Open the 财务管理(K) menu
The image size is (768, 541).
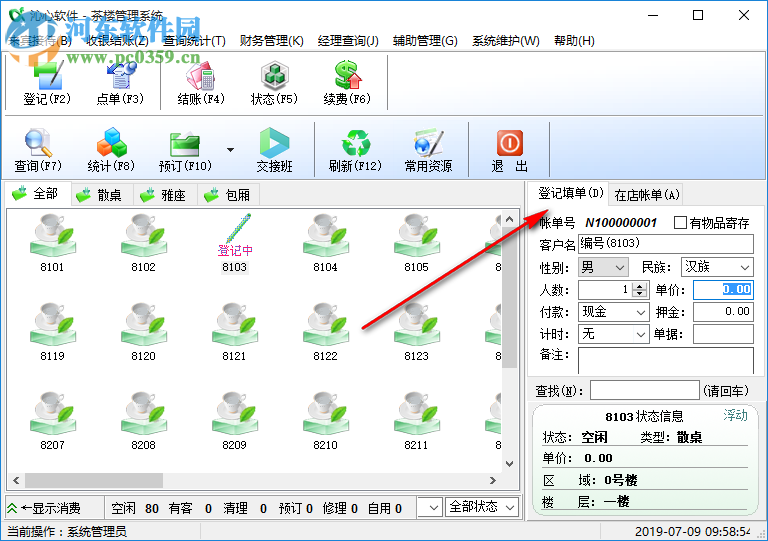click(271, 41)
